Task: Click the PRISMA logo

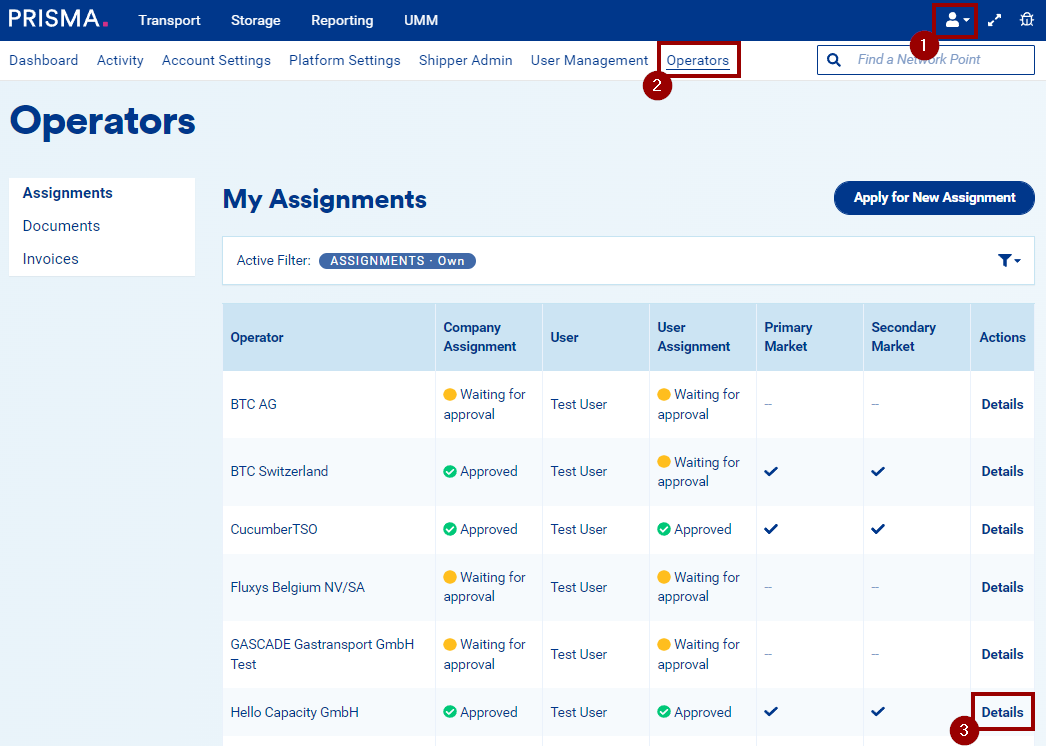Action: point(58,19)
